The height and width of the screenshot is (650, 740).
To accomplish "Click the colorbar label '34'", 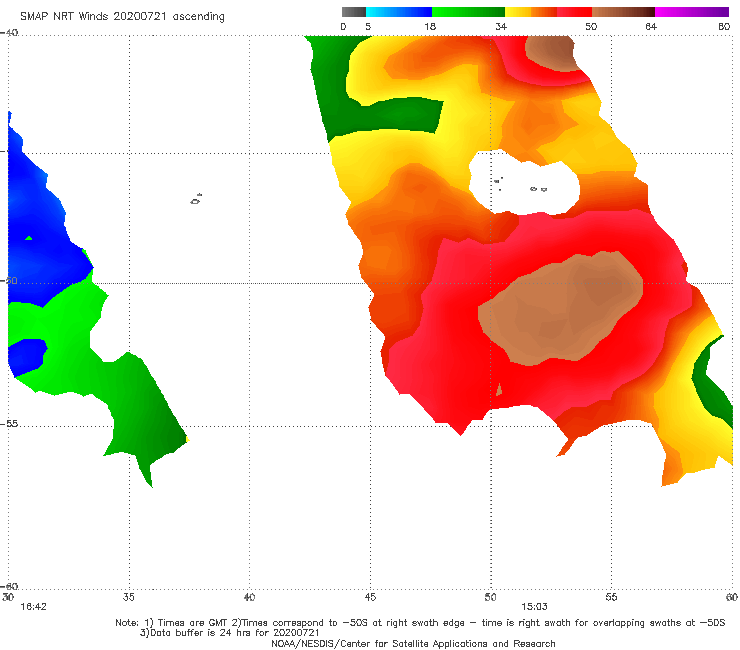I will tap(501, 27).
